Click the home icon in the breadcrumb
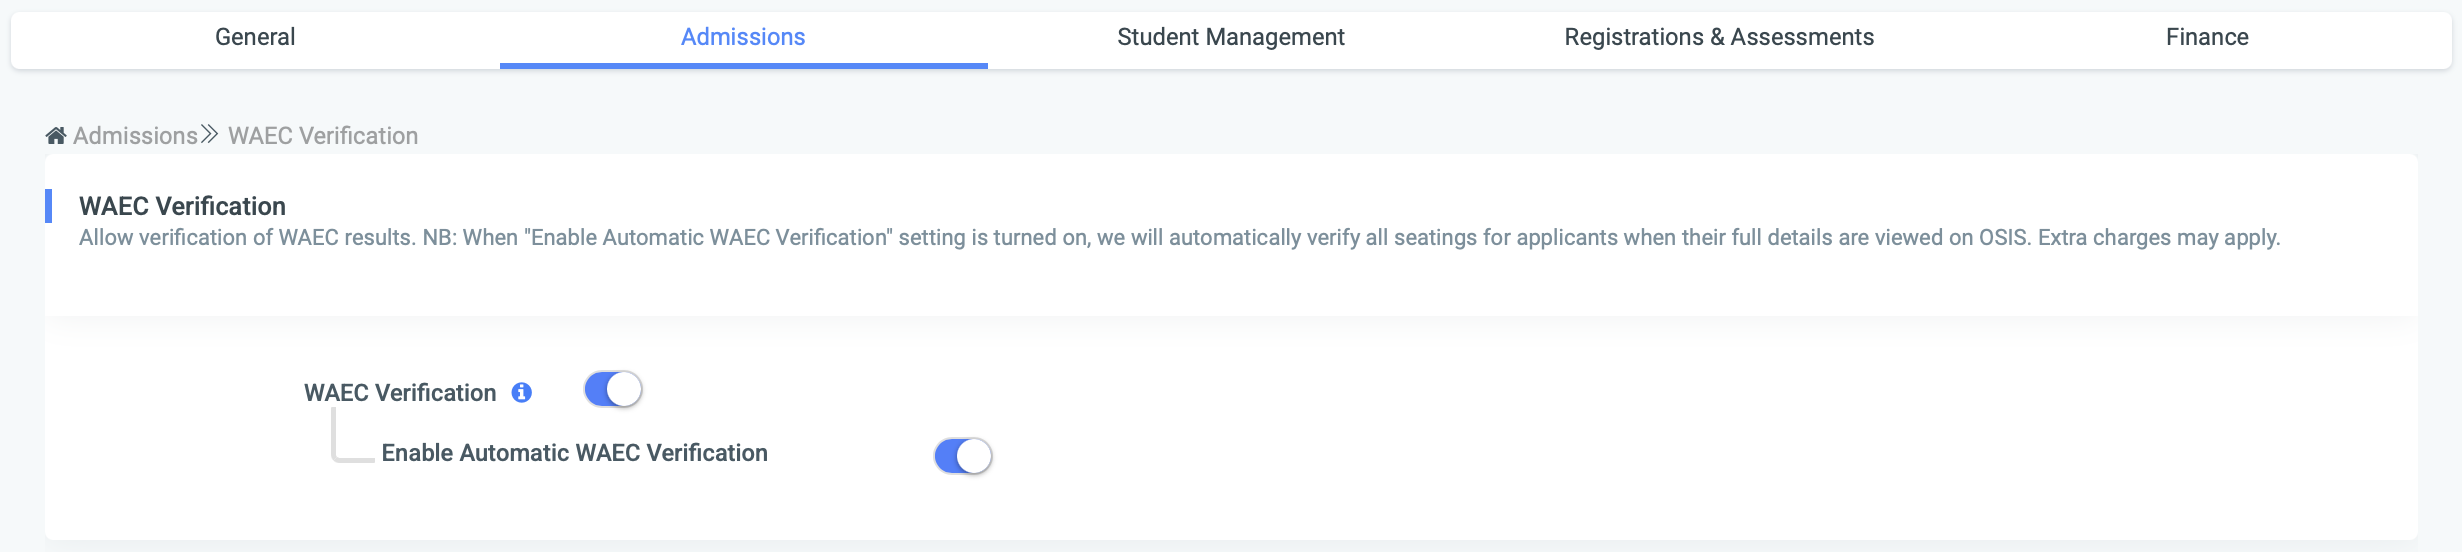Screen dimensions: 2462x552 [x=56, y=136]
